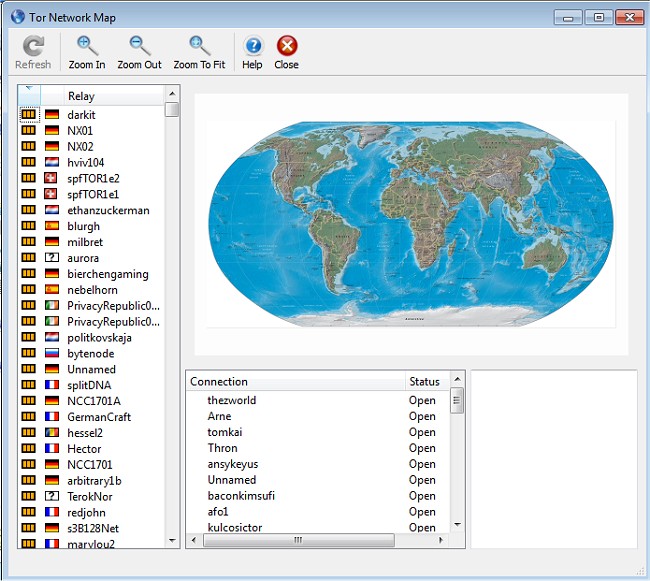Click the Status column header
Viewport: 650px width, 581px height.
[x=424, y=381]
